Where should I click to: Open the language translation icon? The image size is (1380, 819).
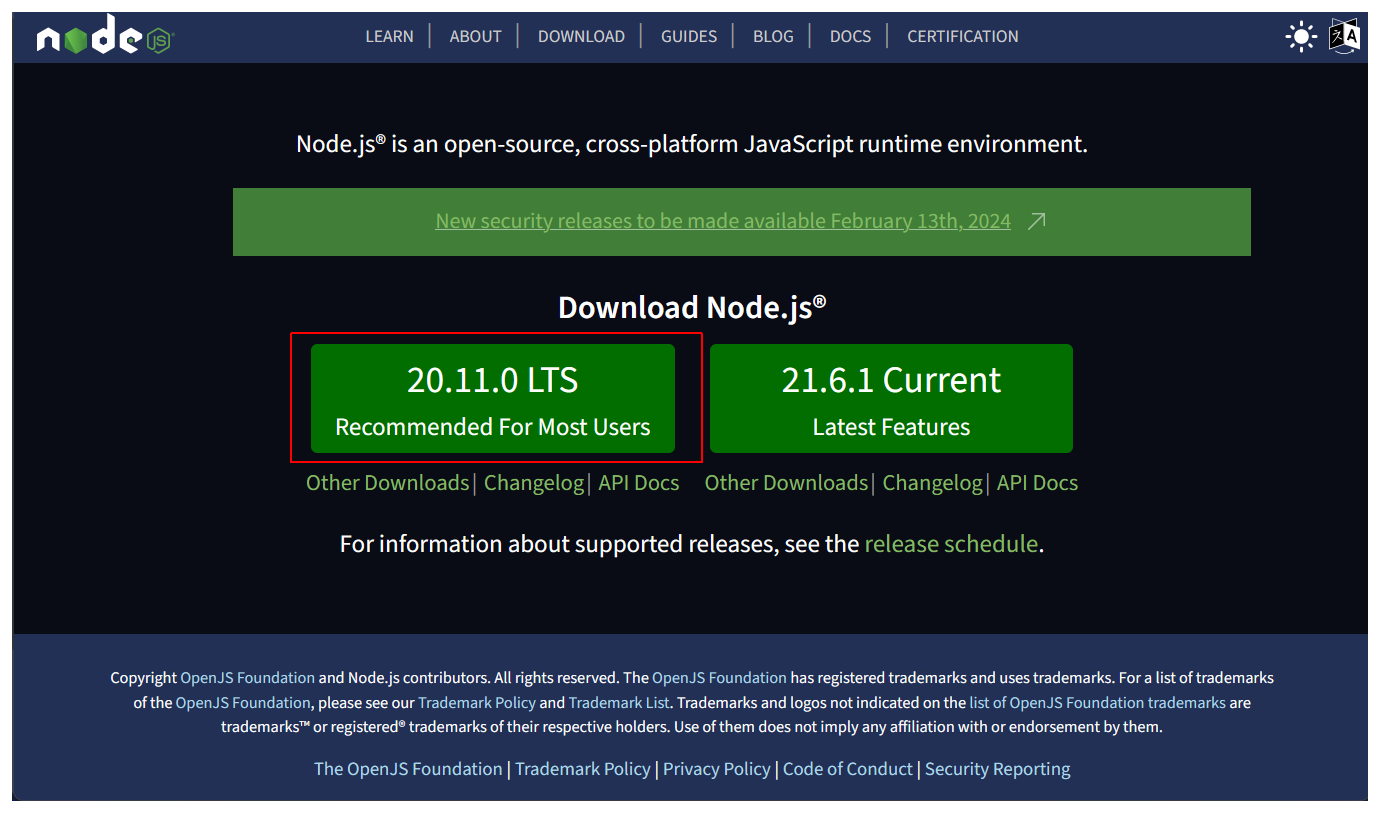click(x=1345, y=36)
